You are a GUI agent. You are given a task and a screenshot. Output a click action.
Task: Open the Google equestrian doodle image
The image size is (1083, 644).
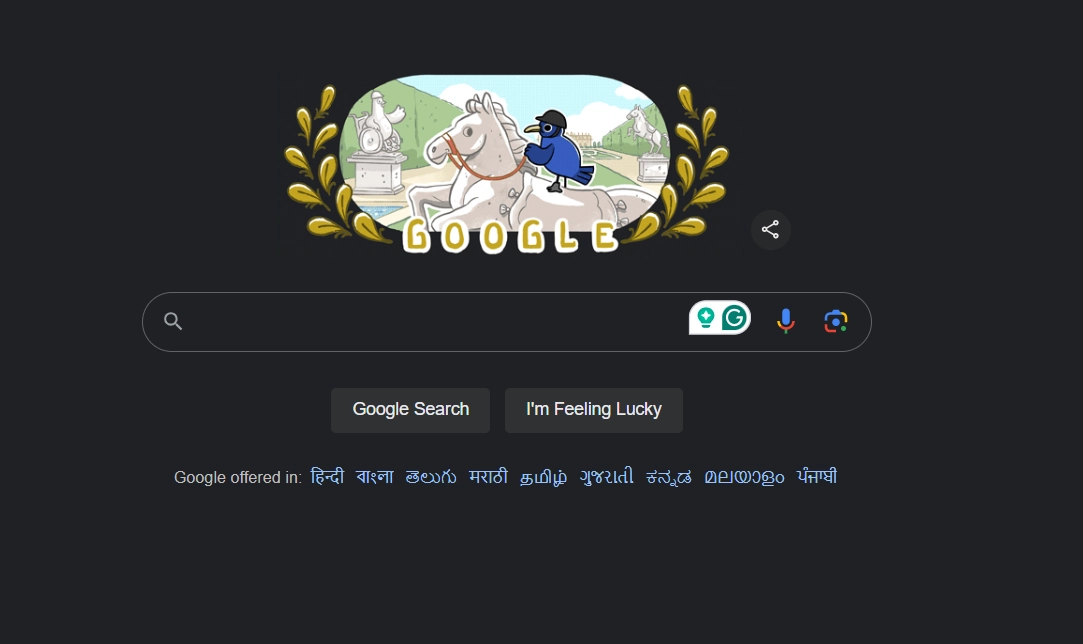pos(506,163)
